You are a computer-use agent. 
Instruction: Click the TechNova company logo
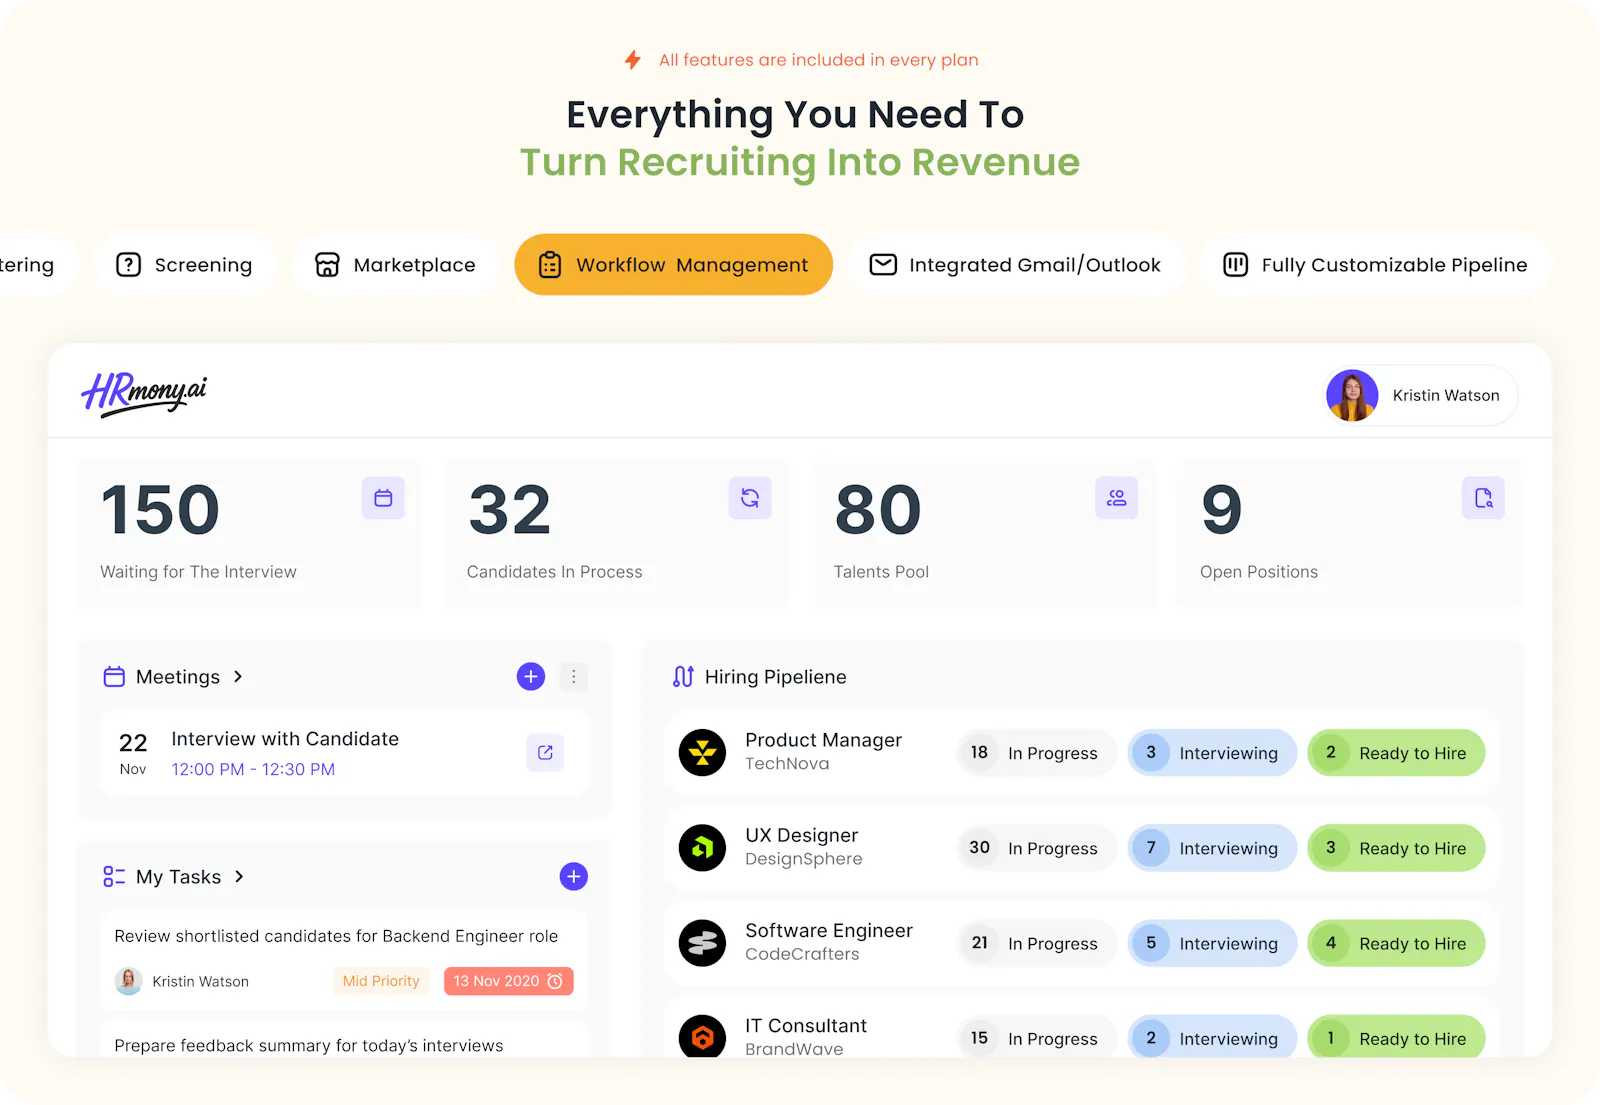[702, 753]
